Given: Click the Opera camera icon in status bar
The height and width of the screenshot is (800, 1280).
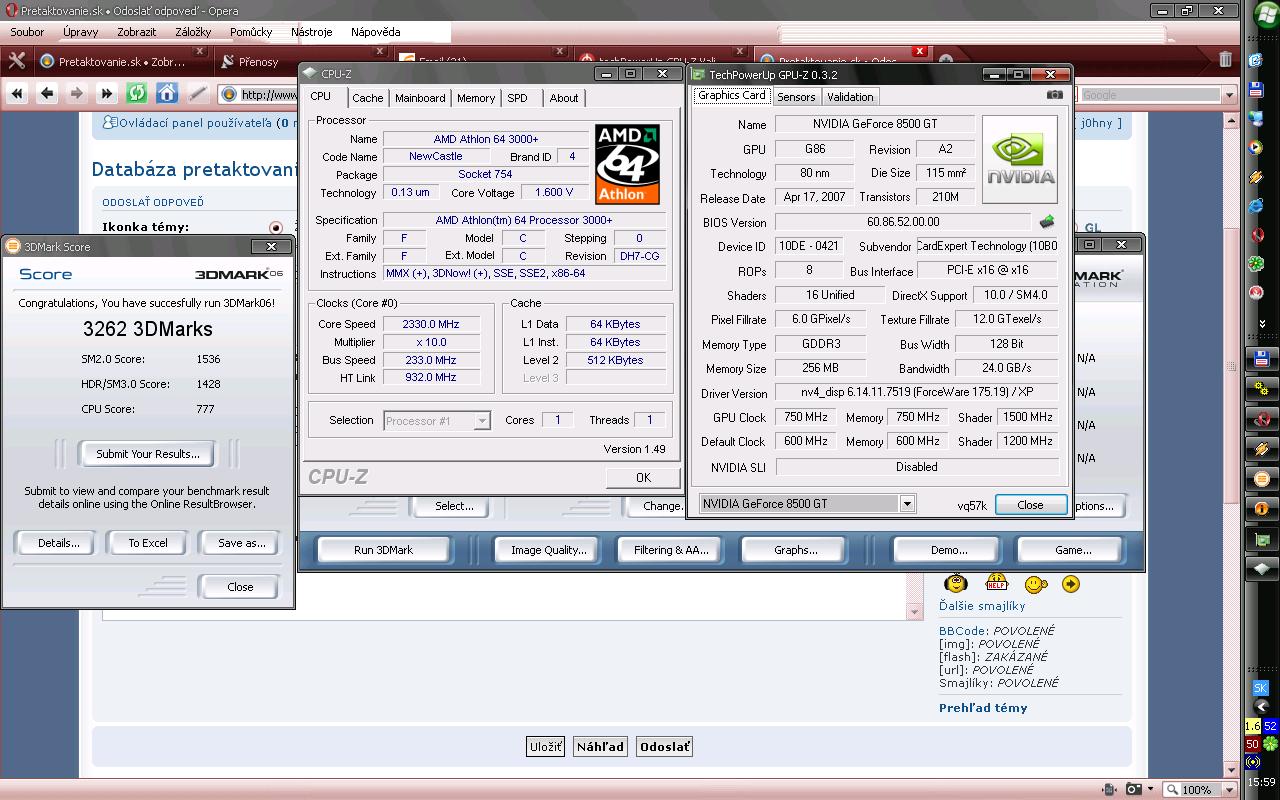Looking at the screenshot, I should [x=1134, y=789].
